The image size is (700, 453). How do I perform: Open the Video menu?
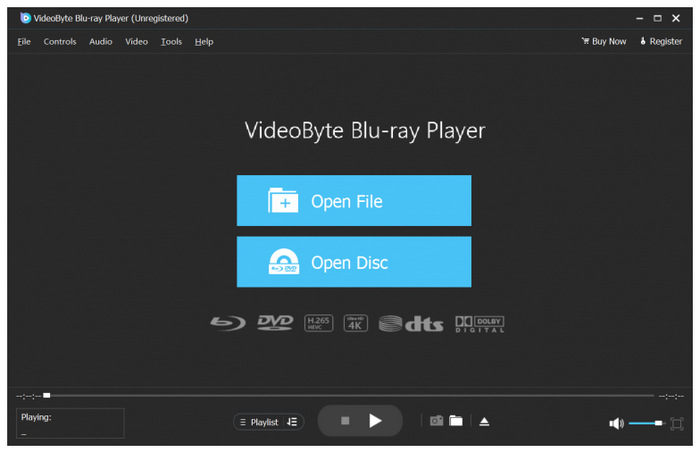(x=136, y=42)
